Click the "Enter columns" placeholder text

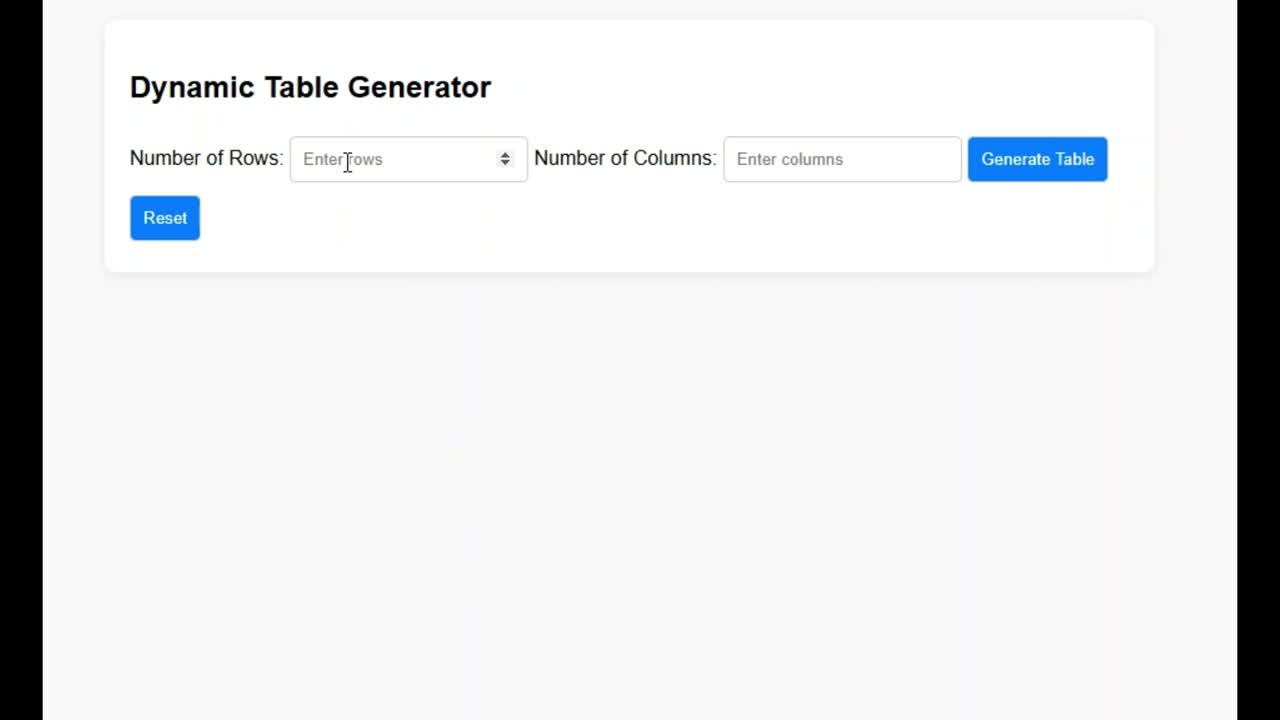point(790,159)
